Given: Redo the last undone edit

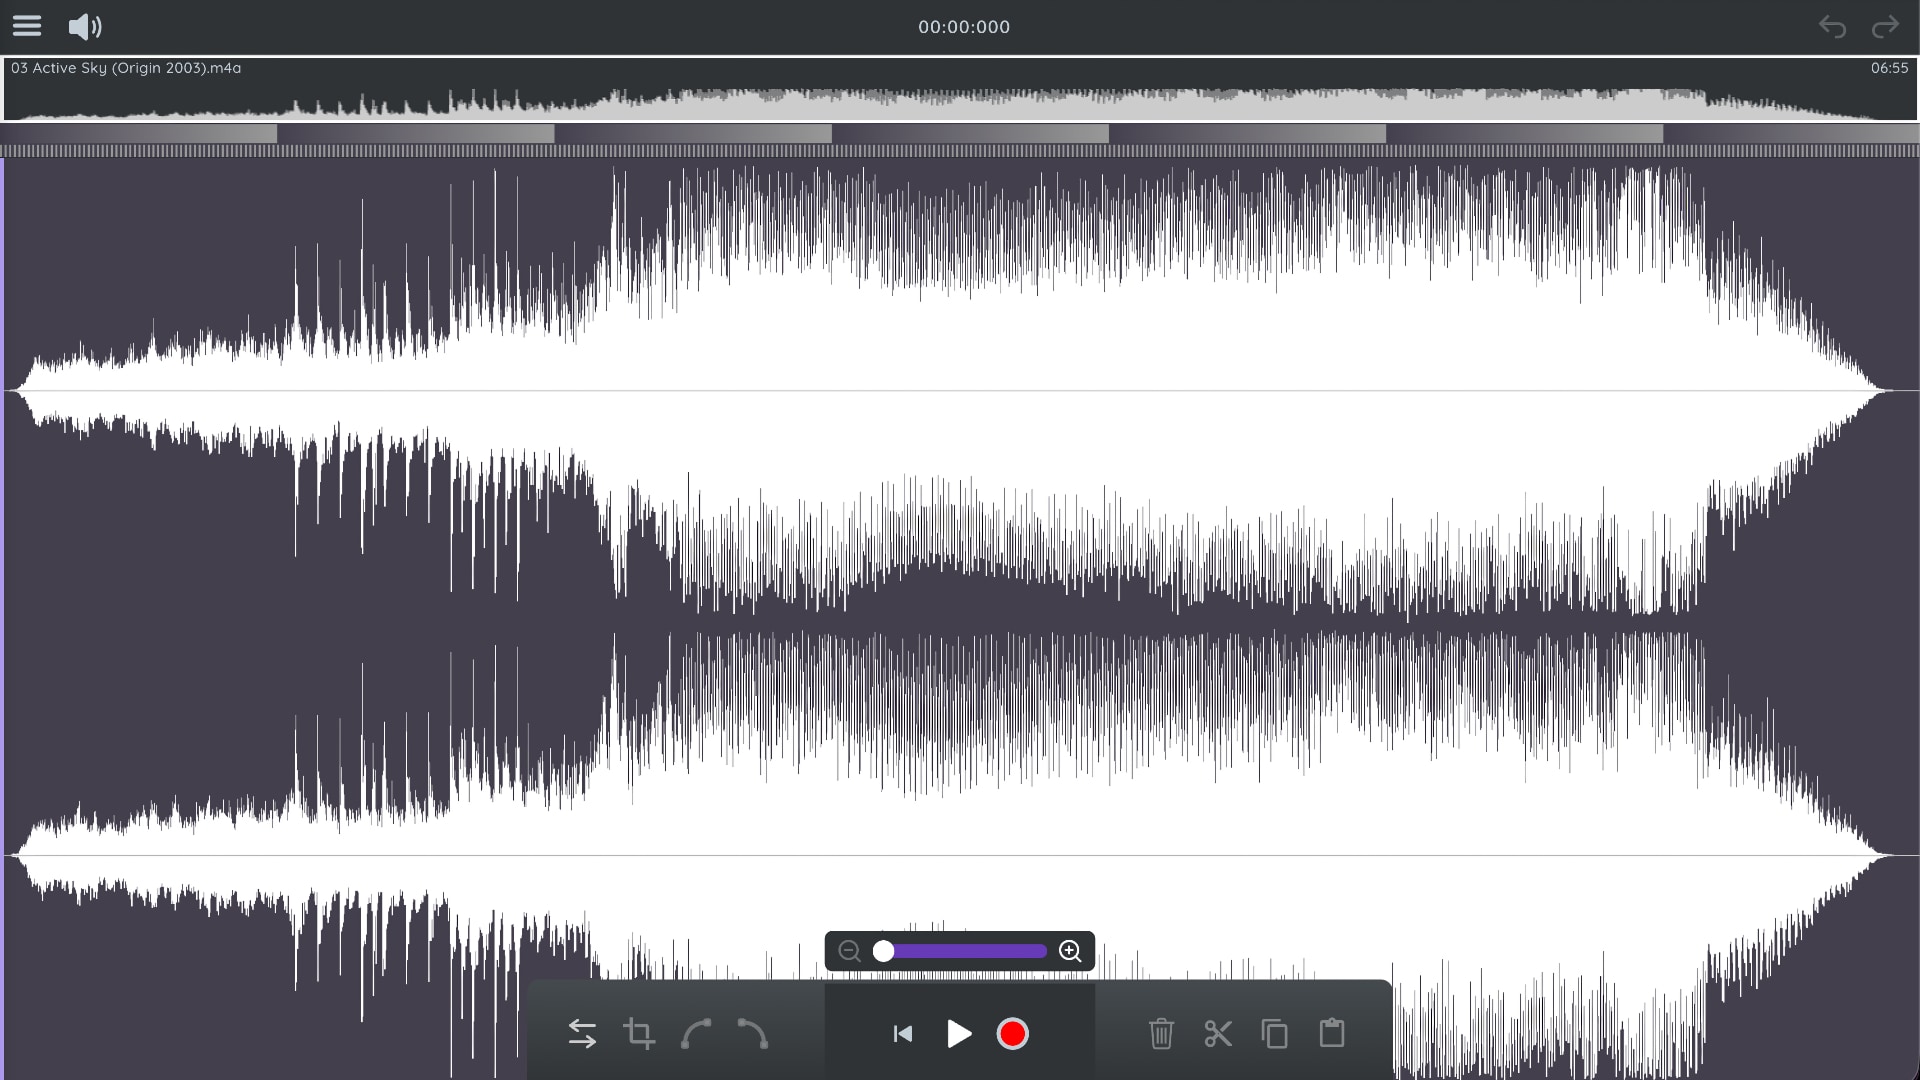Looking at the screenshot, I should click(x=1885, y=27).
